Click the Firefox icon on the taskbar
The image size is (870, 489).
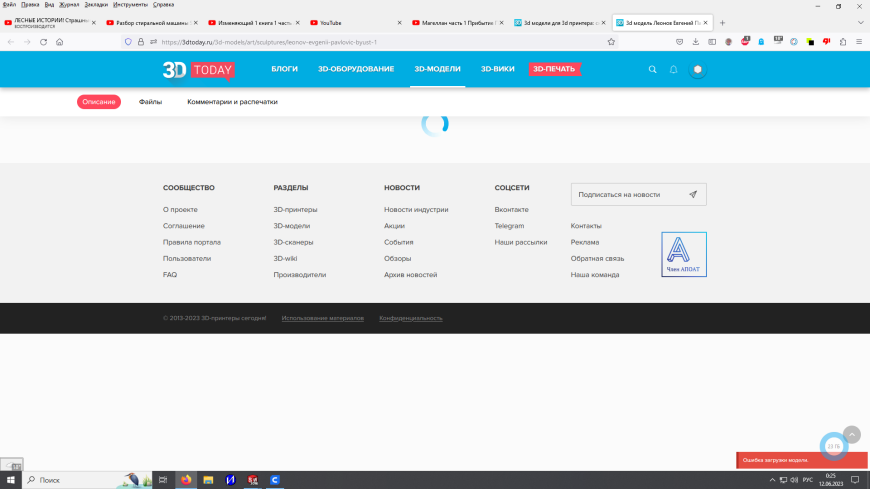[x=186, y=480]
